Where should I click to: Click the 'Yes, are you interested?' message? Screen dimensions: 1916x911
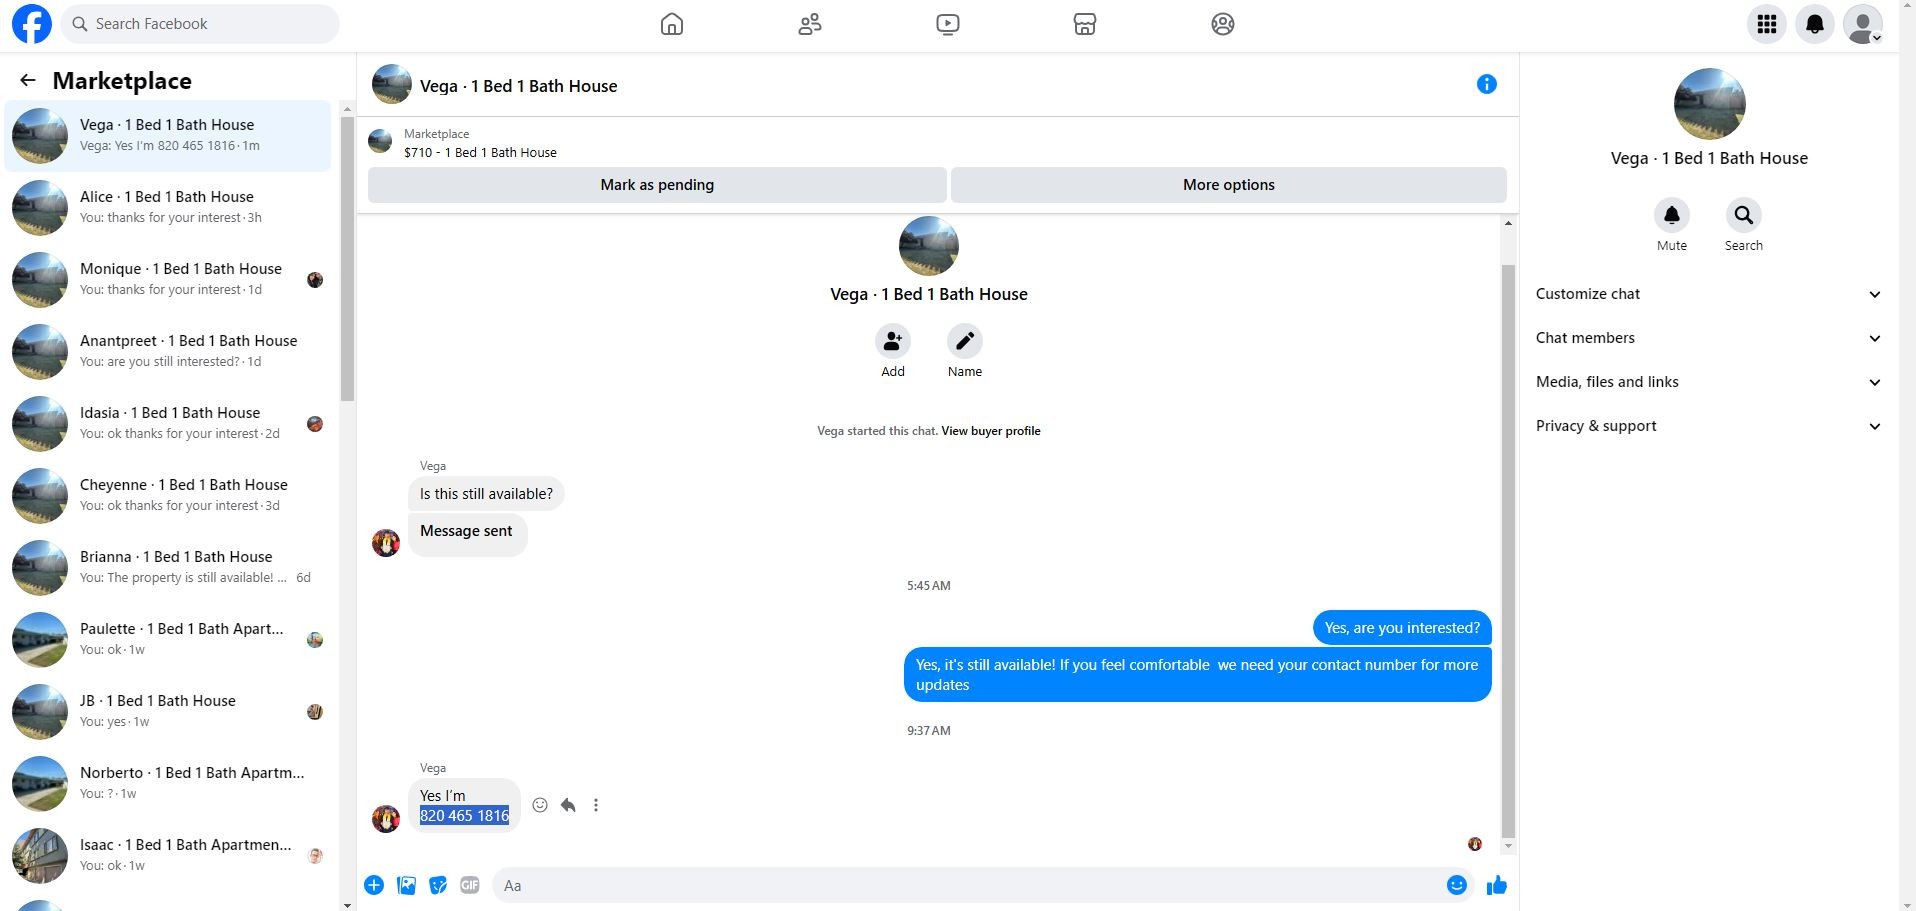(x=1402, y=628)
